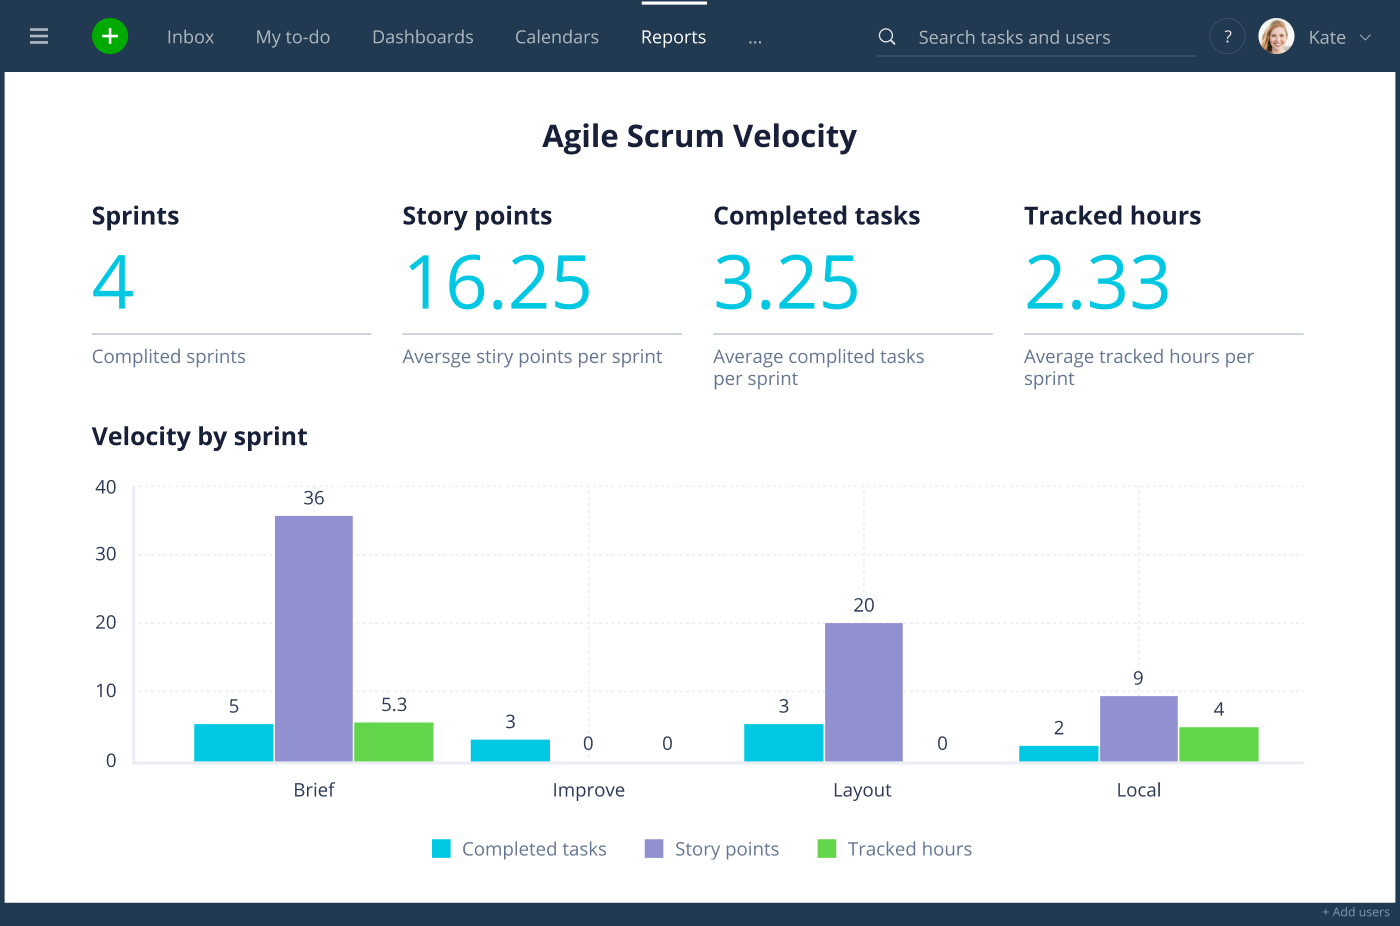Screen dimensions: 1400x926
Task: Click the green Tracked hours legend swatch
Action: pos(827,849)
